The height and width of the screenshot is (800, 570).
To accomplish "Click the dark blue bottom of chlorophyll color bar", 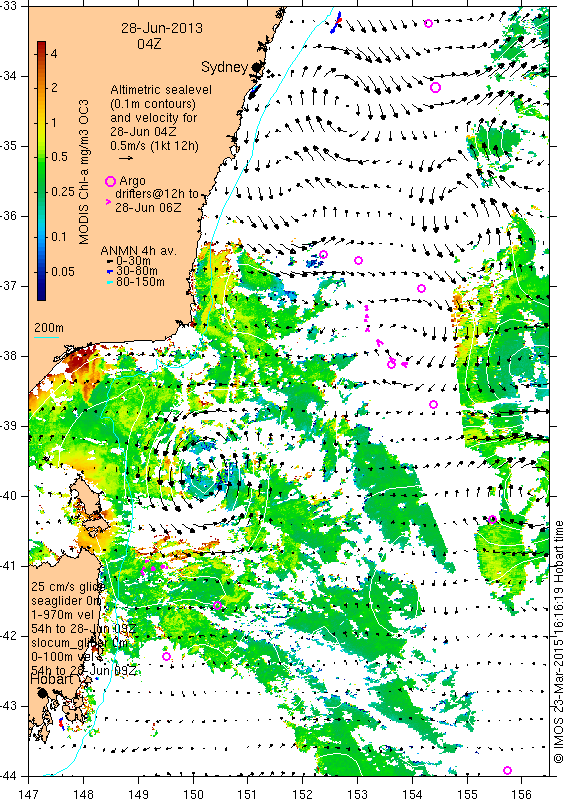I will pyautogui.click(x=41, y=294).
